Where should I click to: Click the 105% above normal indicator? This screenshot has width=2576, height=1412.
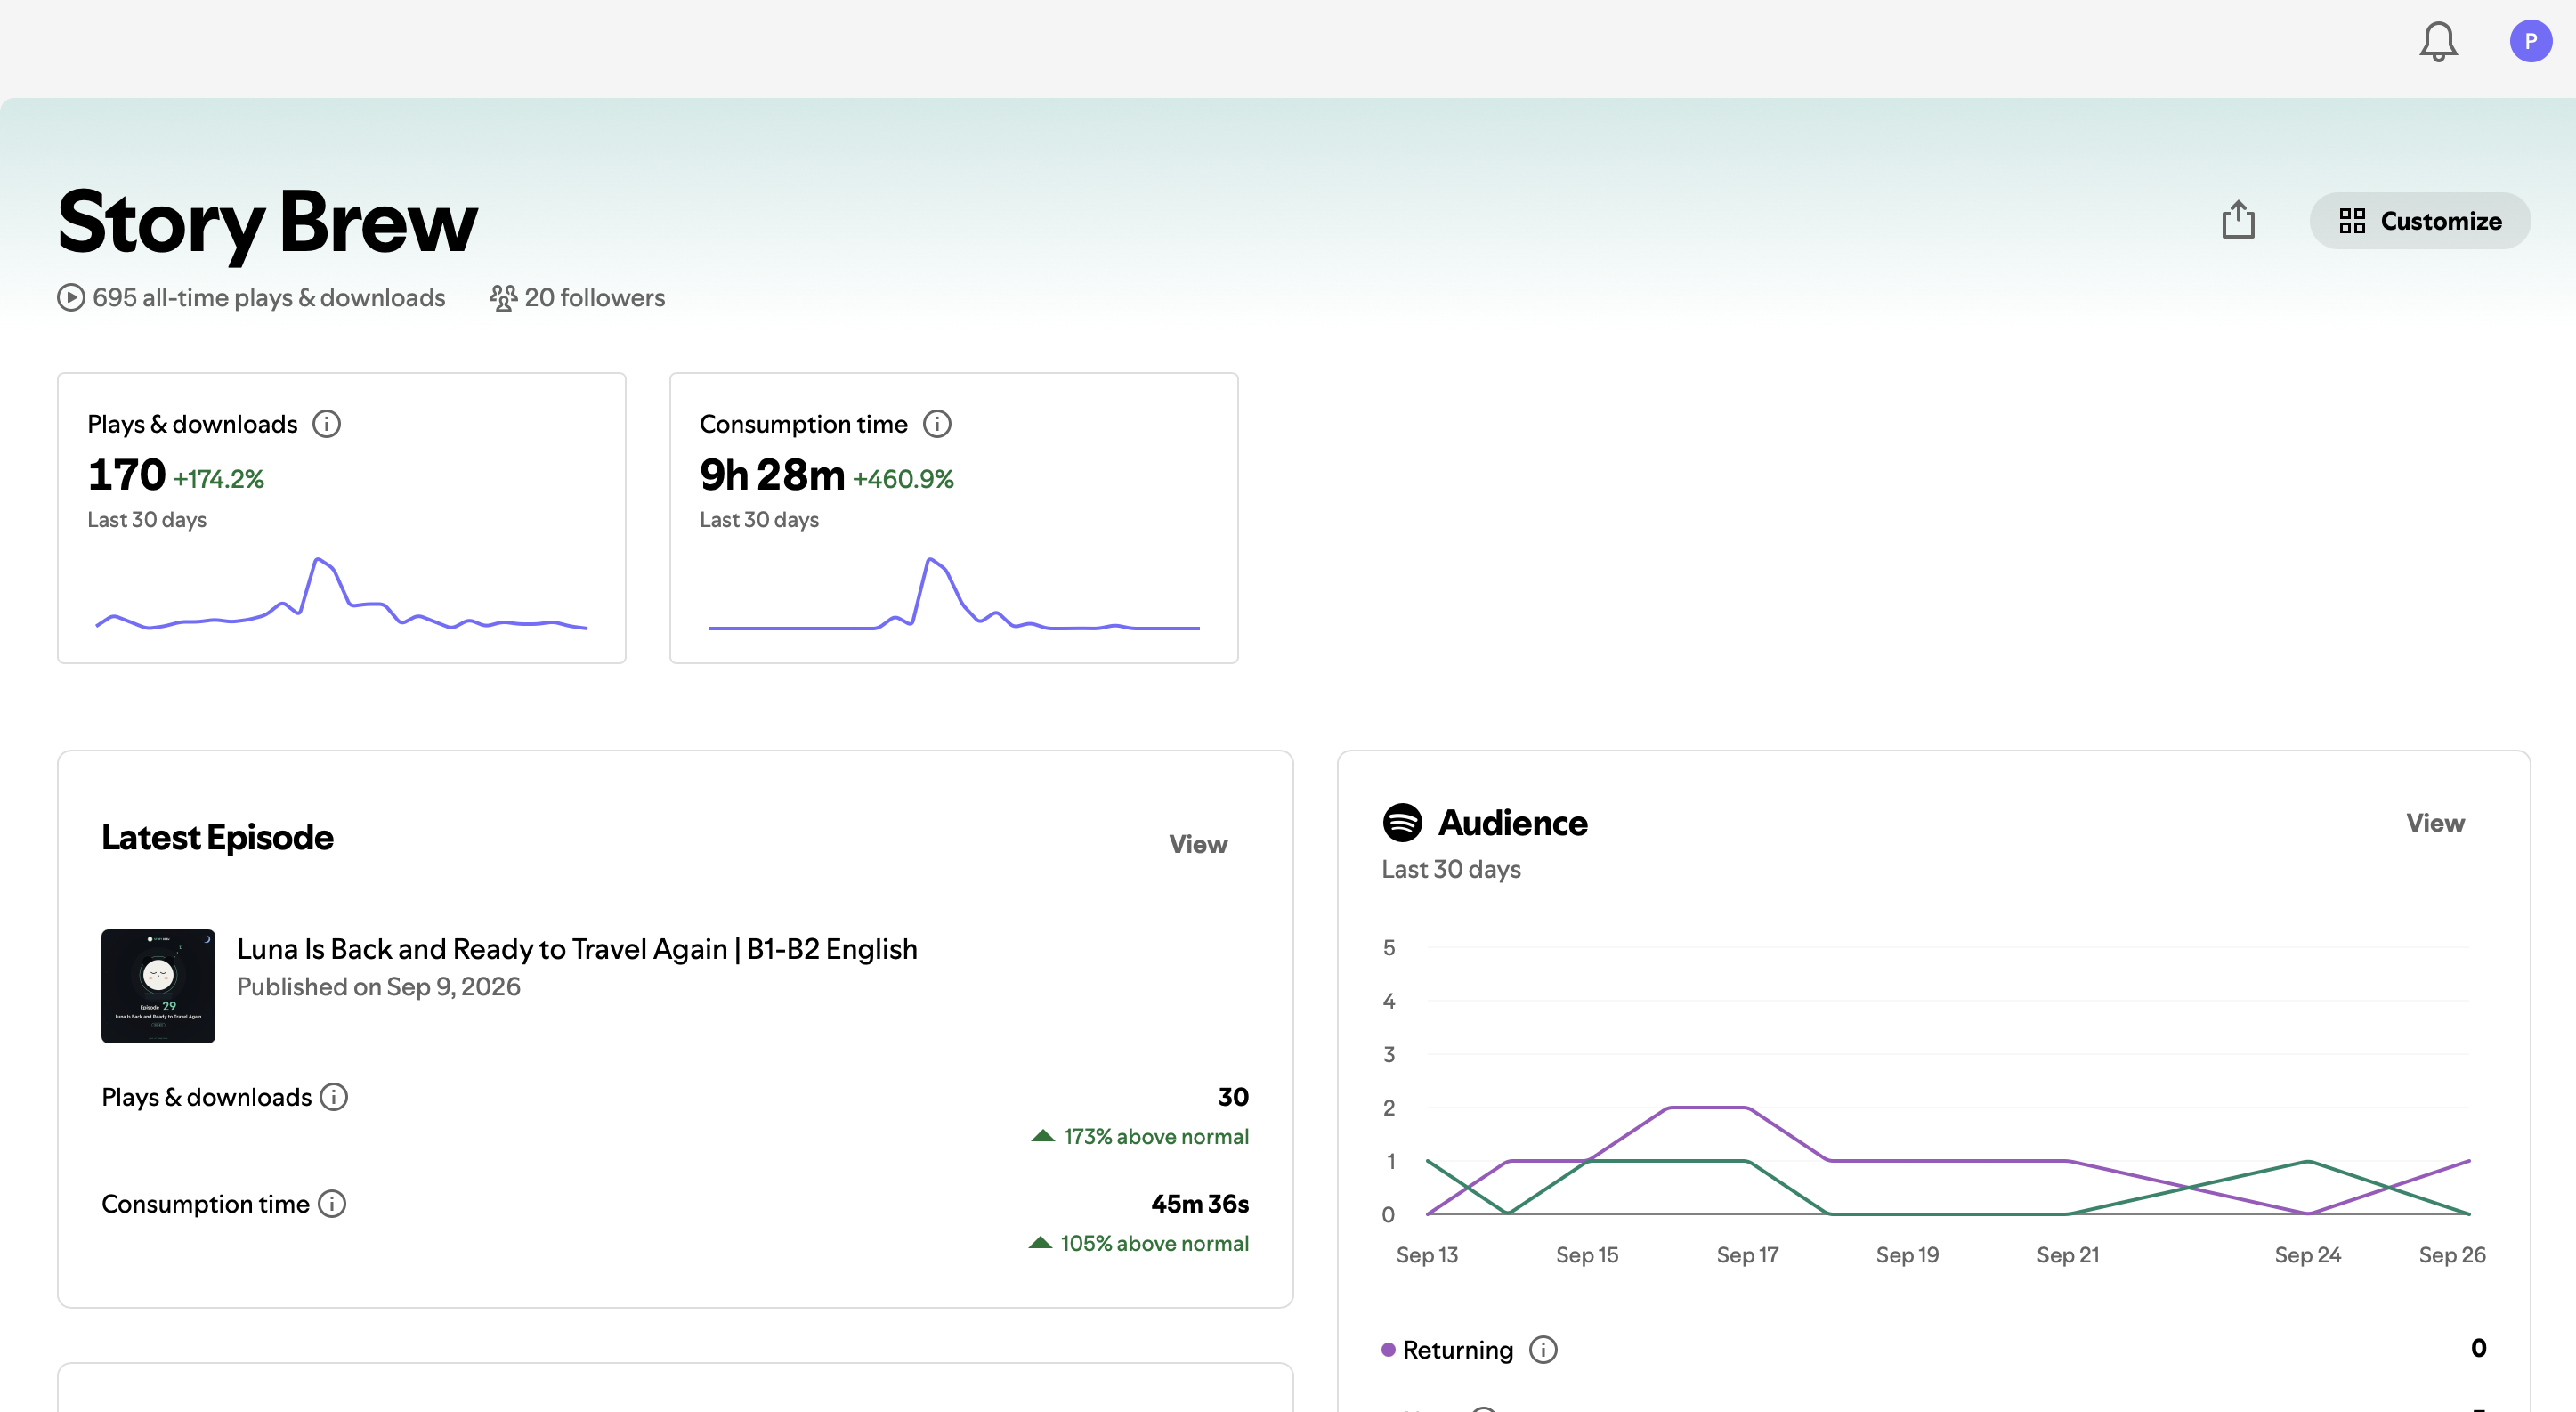1139,1244
